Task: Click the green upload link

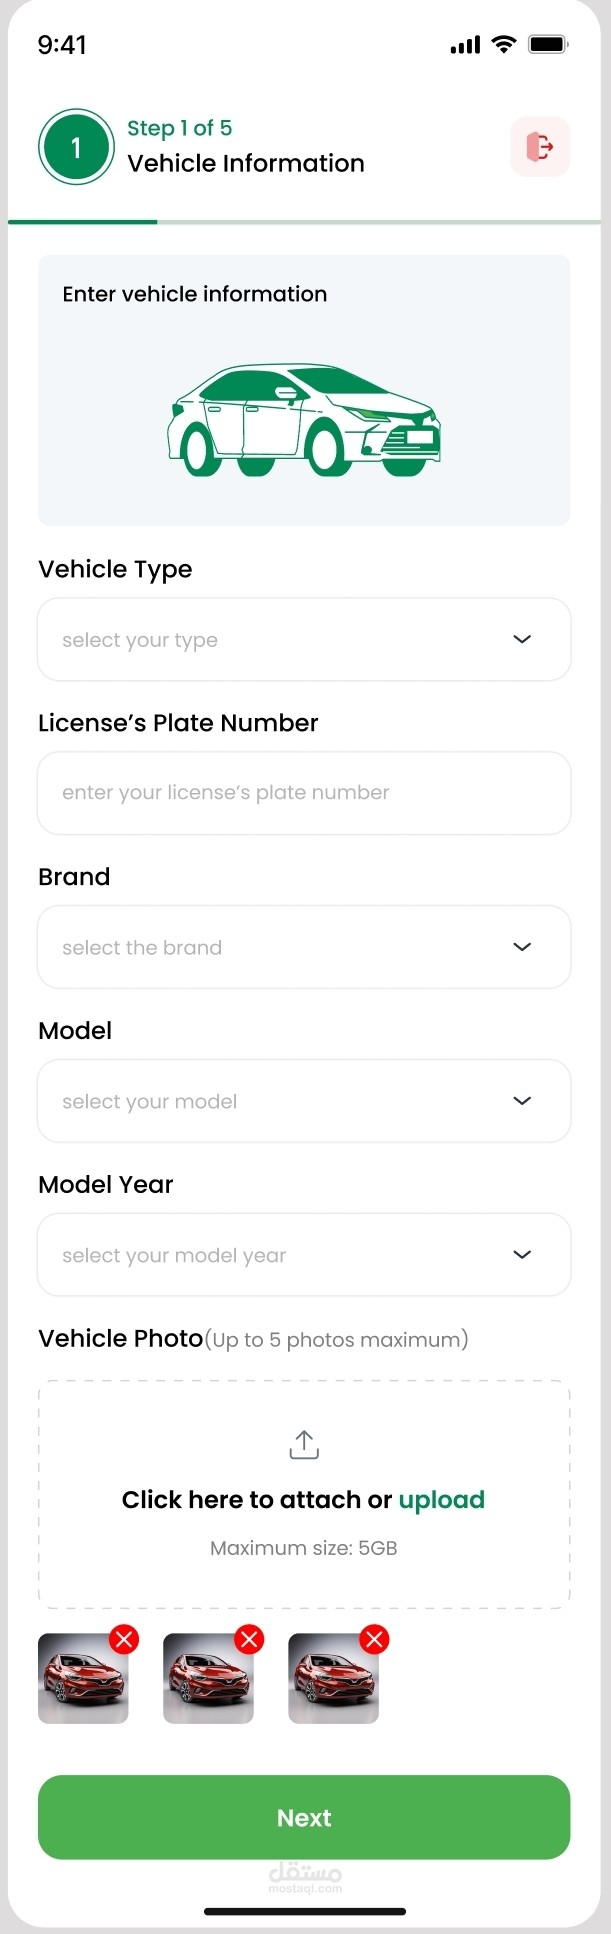Action: [441, 1500]
